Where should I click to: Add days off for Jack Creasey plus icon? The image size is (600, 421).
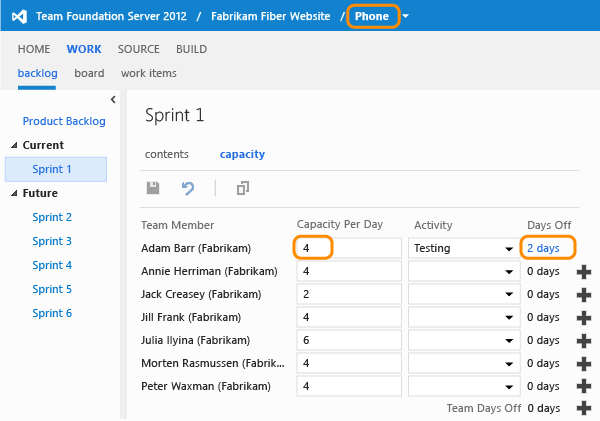pyautogui.click(x=584, y=294)
